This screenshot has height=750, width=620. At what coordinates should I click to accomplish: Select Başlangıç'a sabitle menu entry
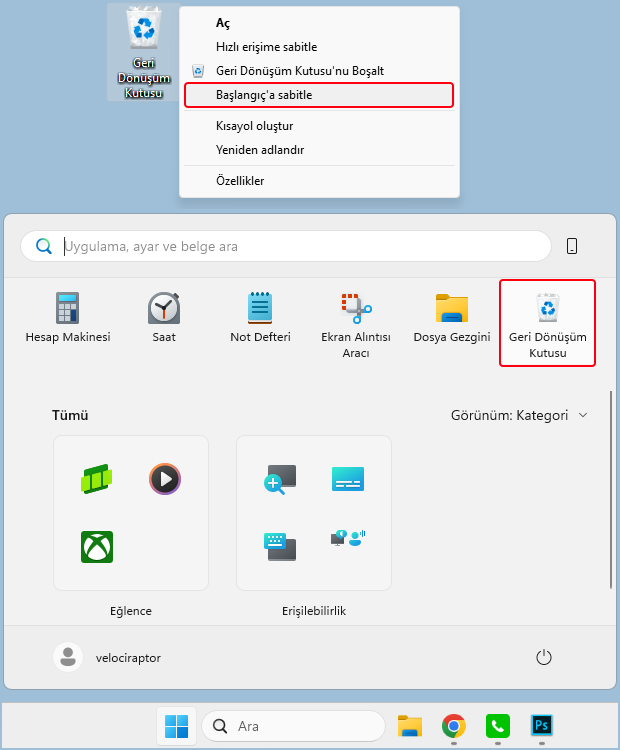click(319, 95)
